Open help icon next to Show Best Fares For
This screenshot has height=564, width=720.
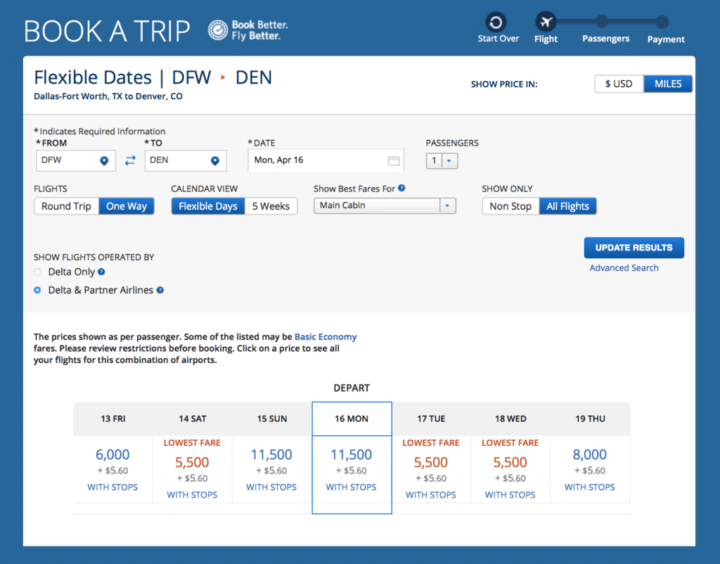pos(402,188)
